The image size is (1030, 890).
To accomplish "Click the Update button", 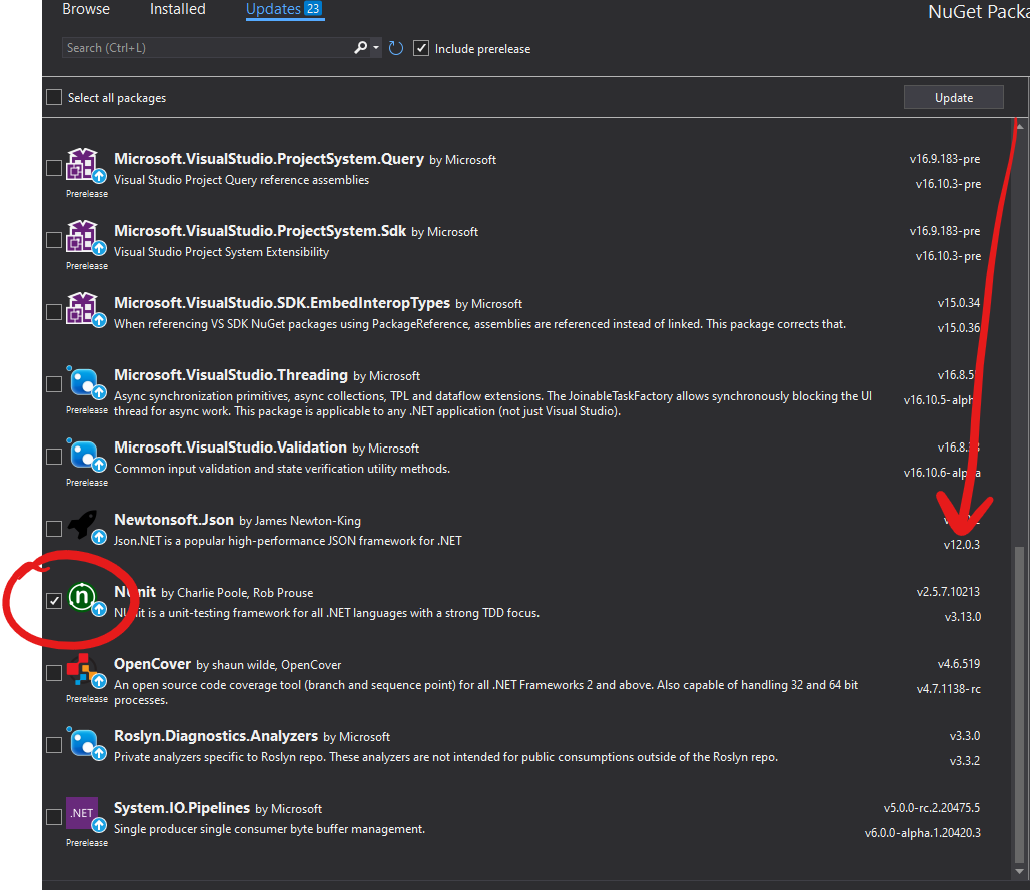I will click(953, 97).
